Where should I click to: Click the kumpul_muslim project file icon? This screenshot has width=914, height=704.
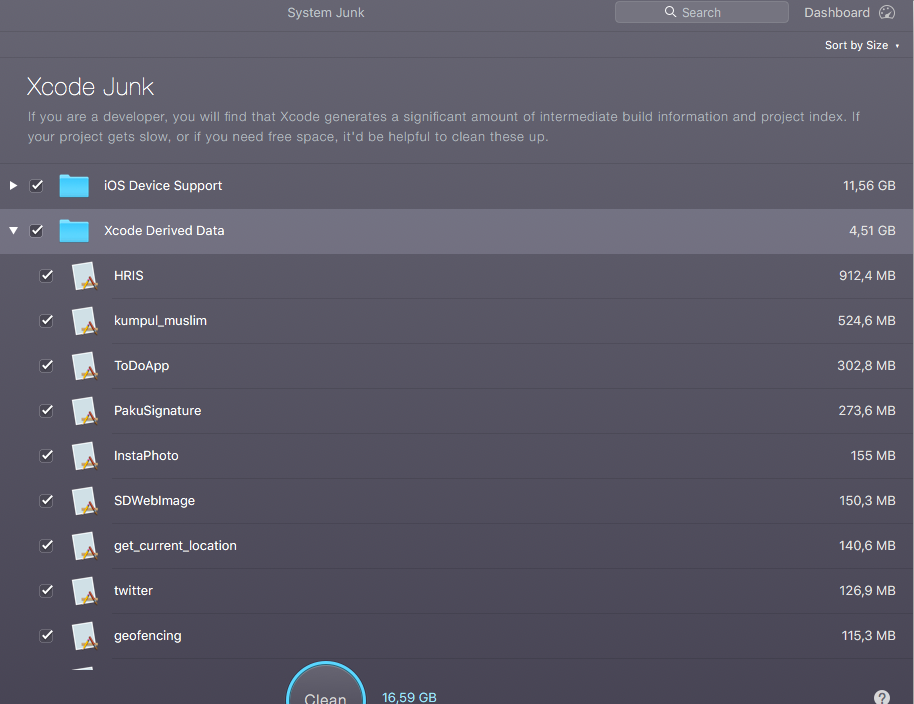(85, 321)
